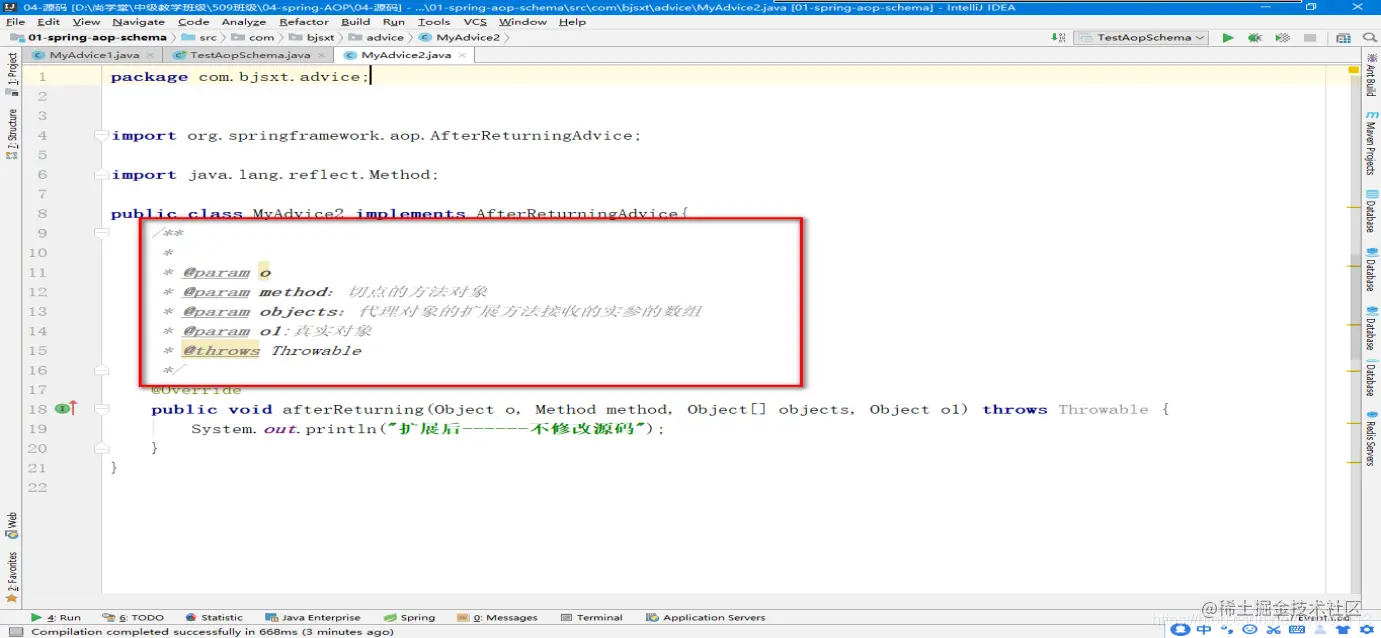
Task: Open the Run menu
Action: click(394, 22)
